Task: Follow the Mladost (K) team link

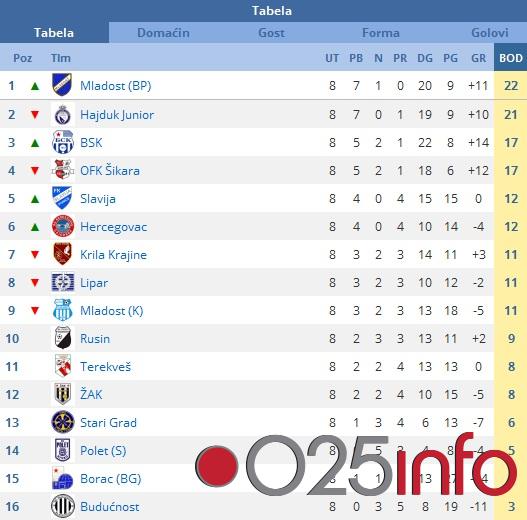Action: pyautogui.click(x=112, y=311)
